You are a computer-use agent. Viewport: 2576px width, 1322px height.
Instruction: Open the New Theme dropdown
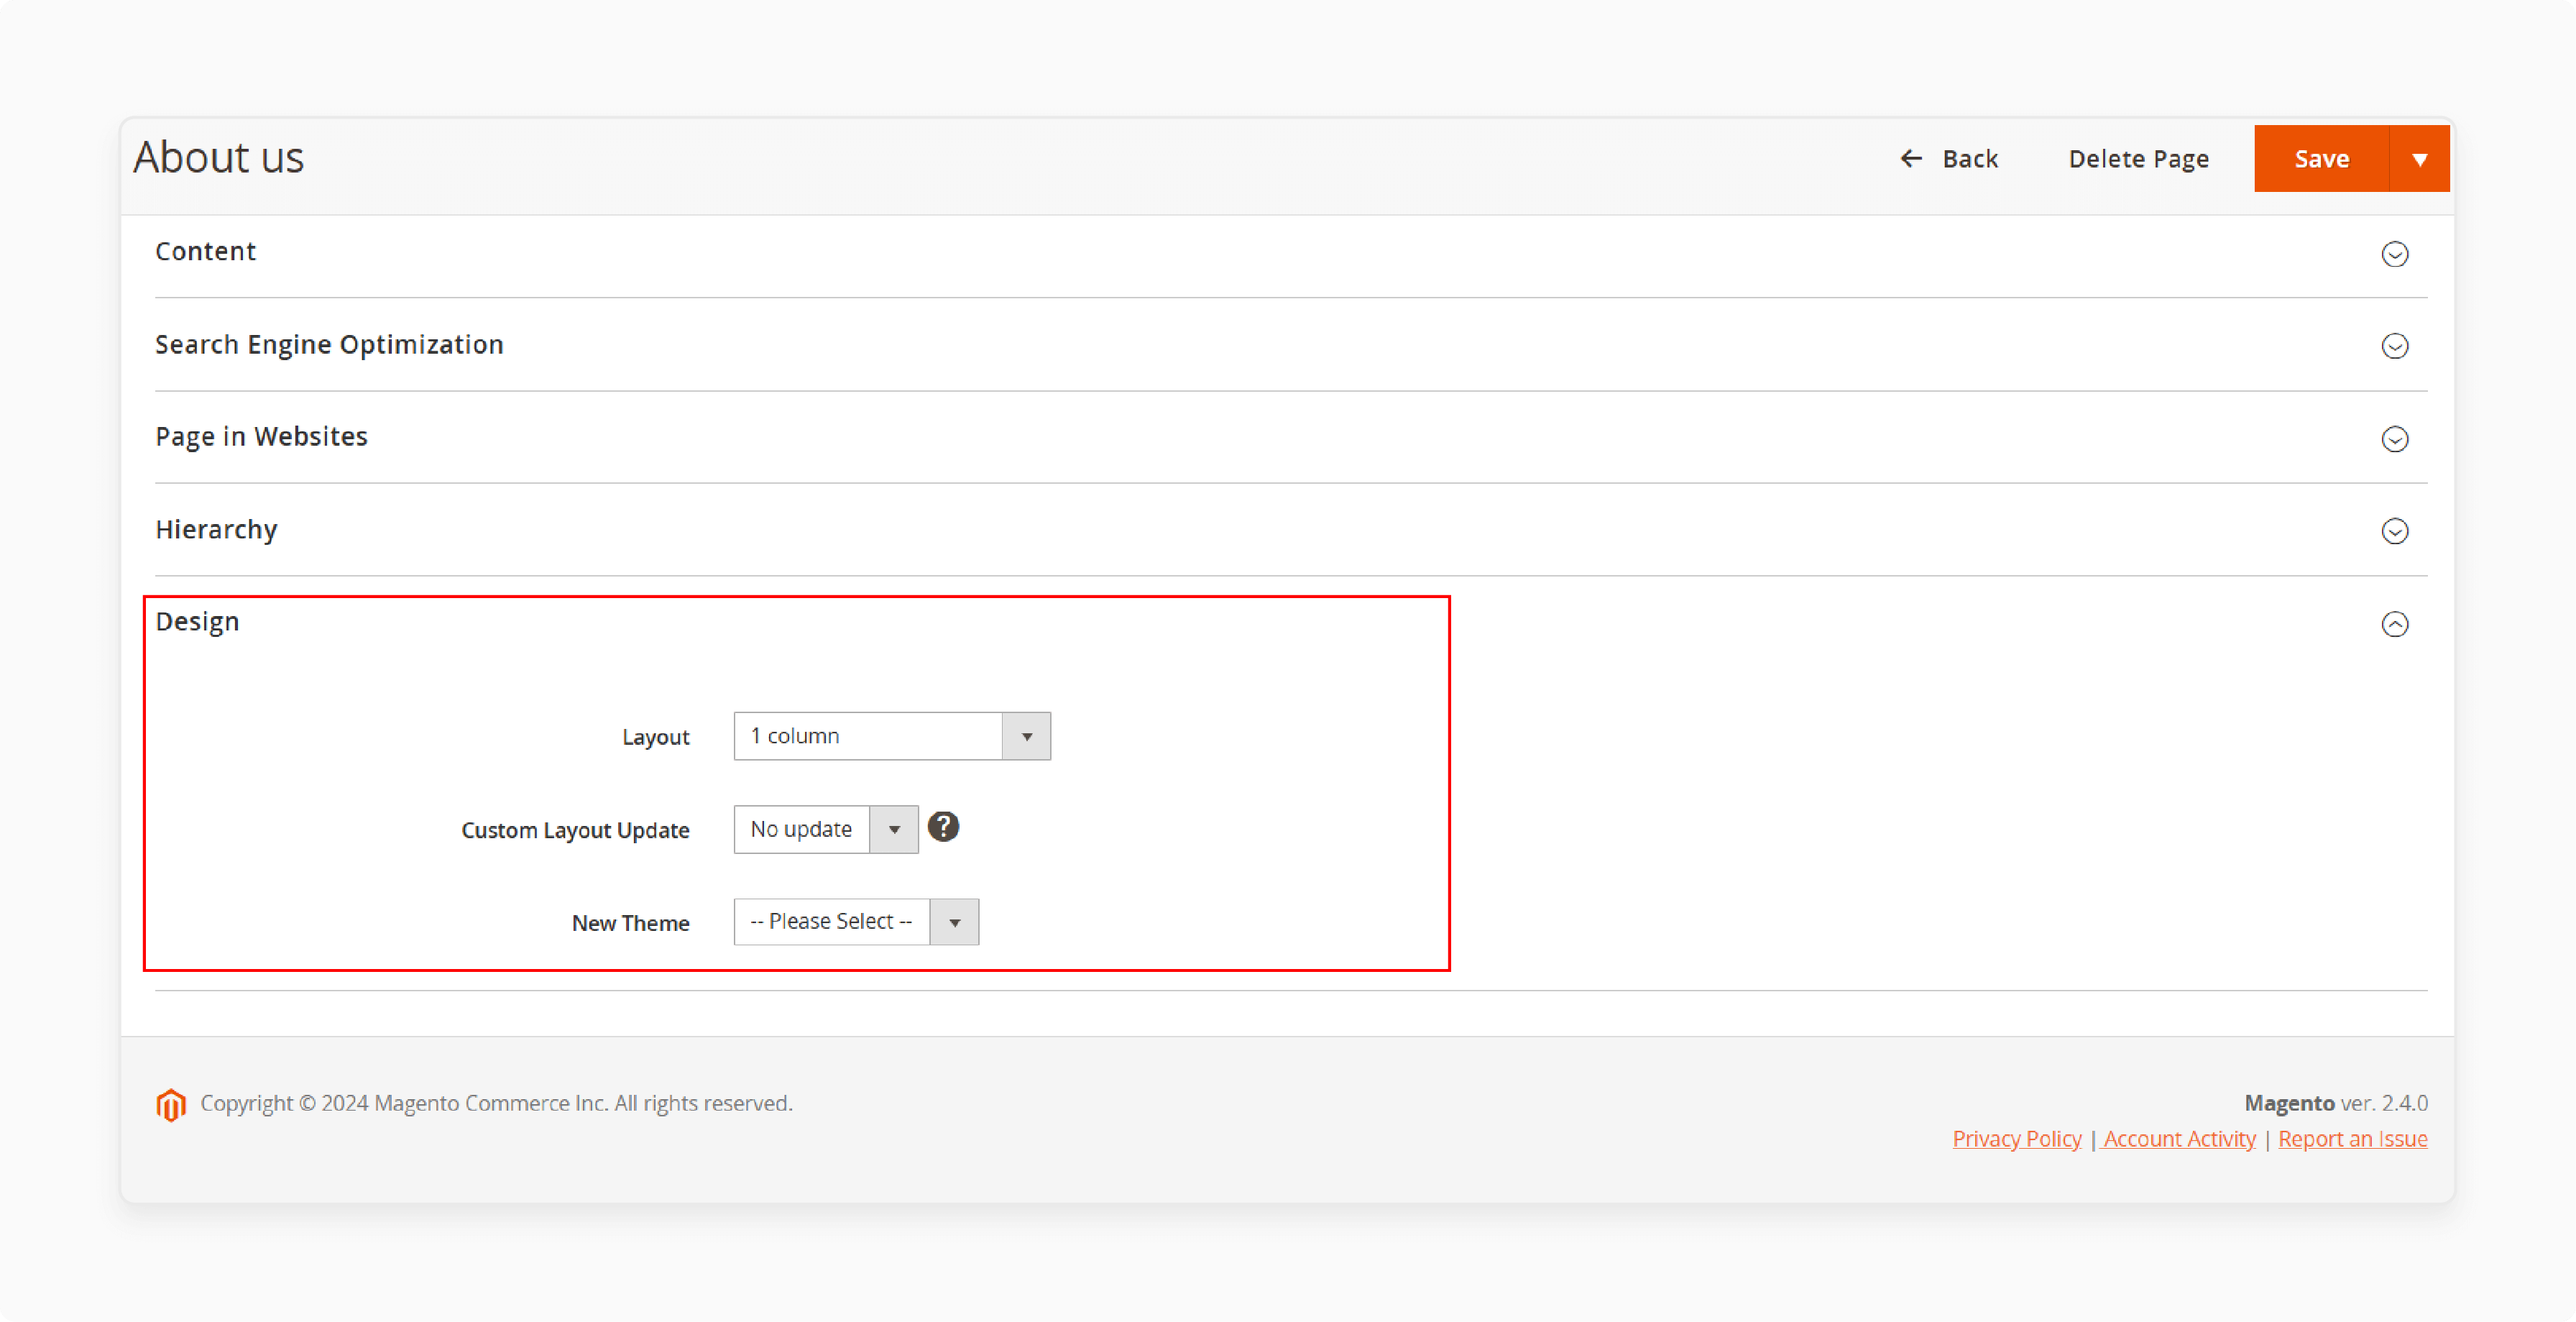(x=856, y=922)
